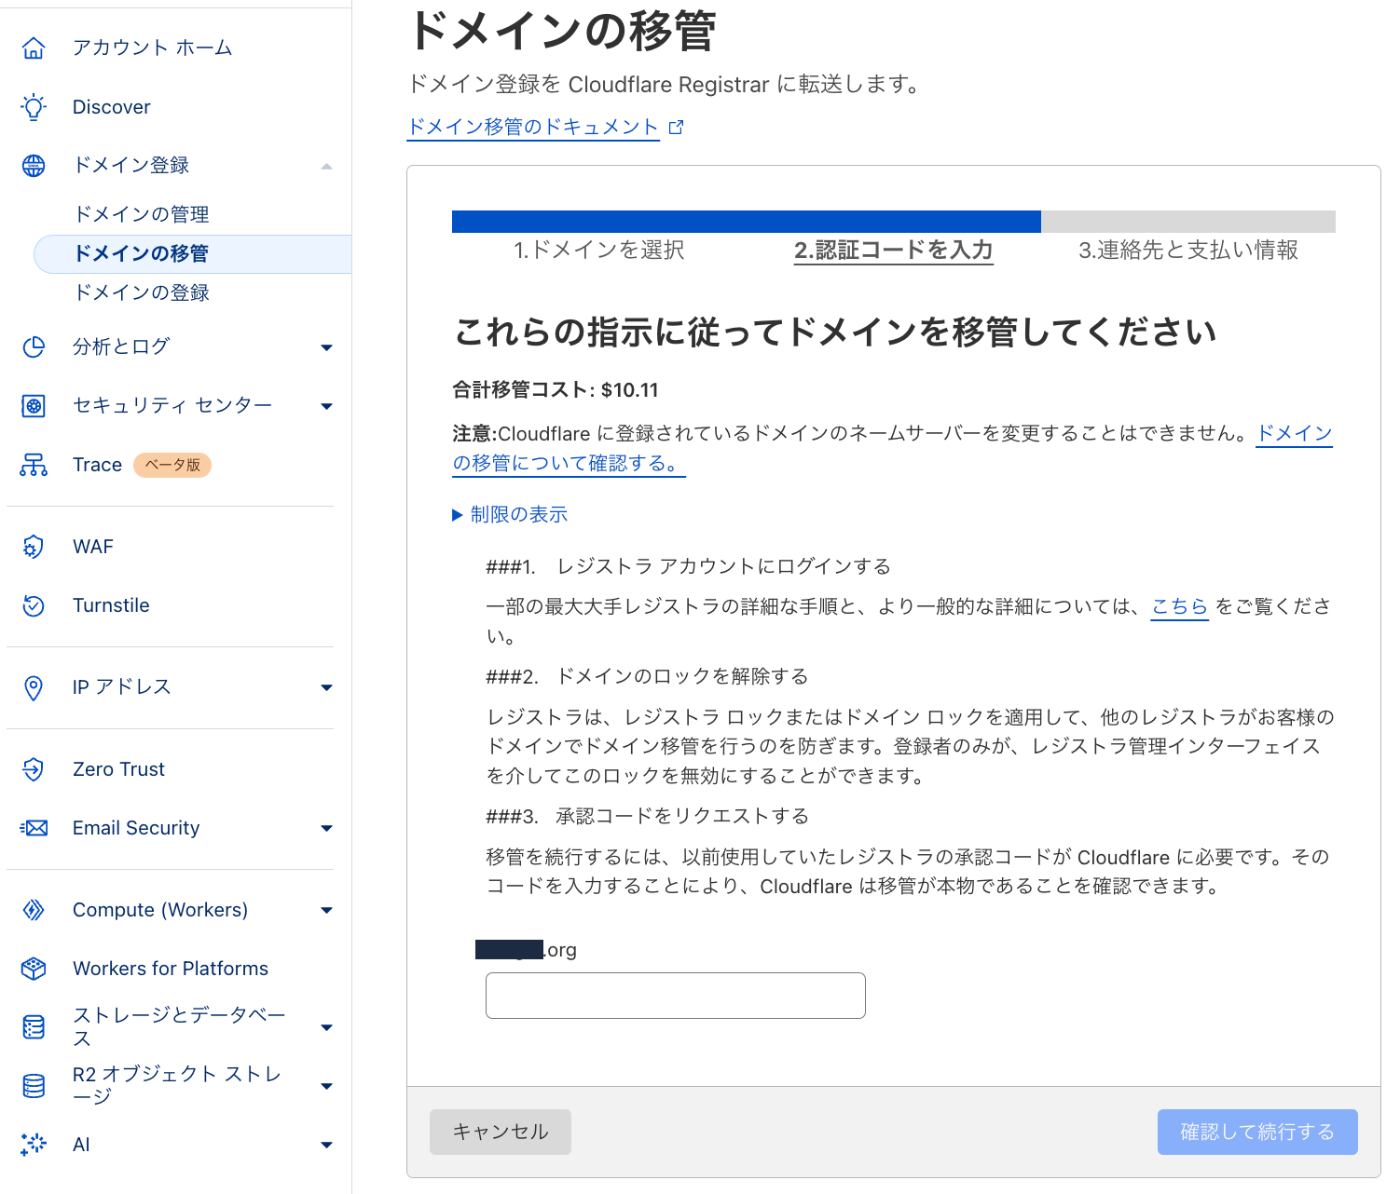Image resolution: width=1400 pixels, height=1194 pixels.
Task: Open the WAF menu item
Action: point(93,547)
